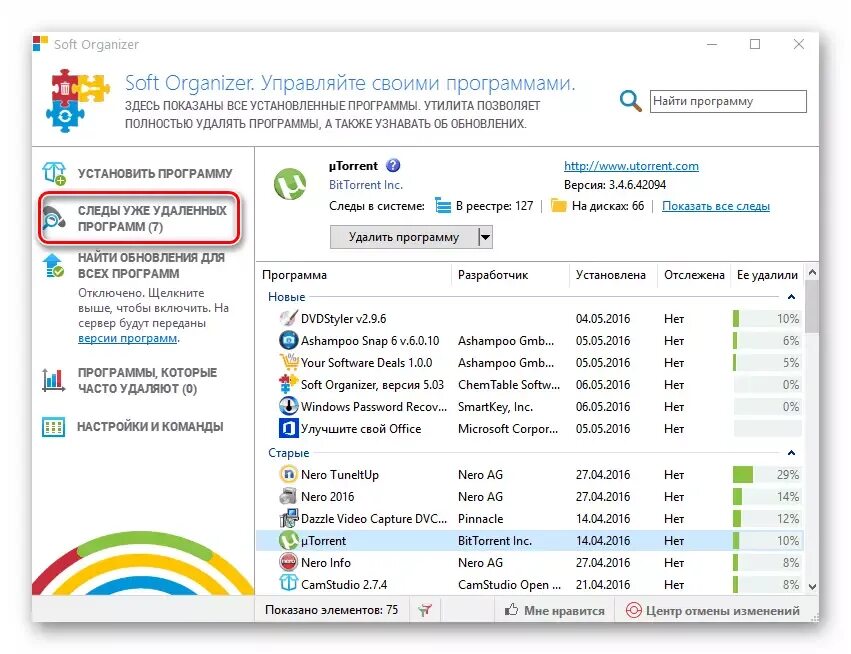
Task: Sort by the Установлена column header
Action: coord(613,275)
